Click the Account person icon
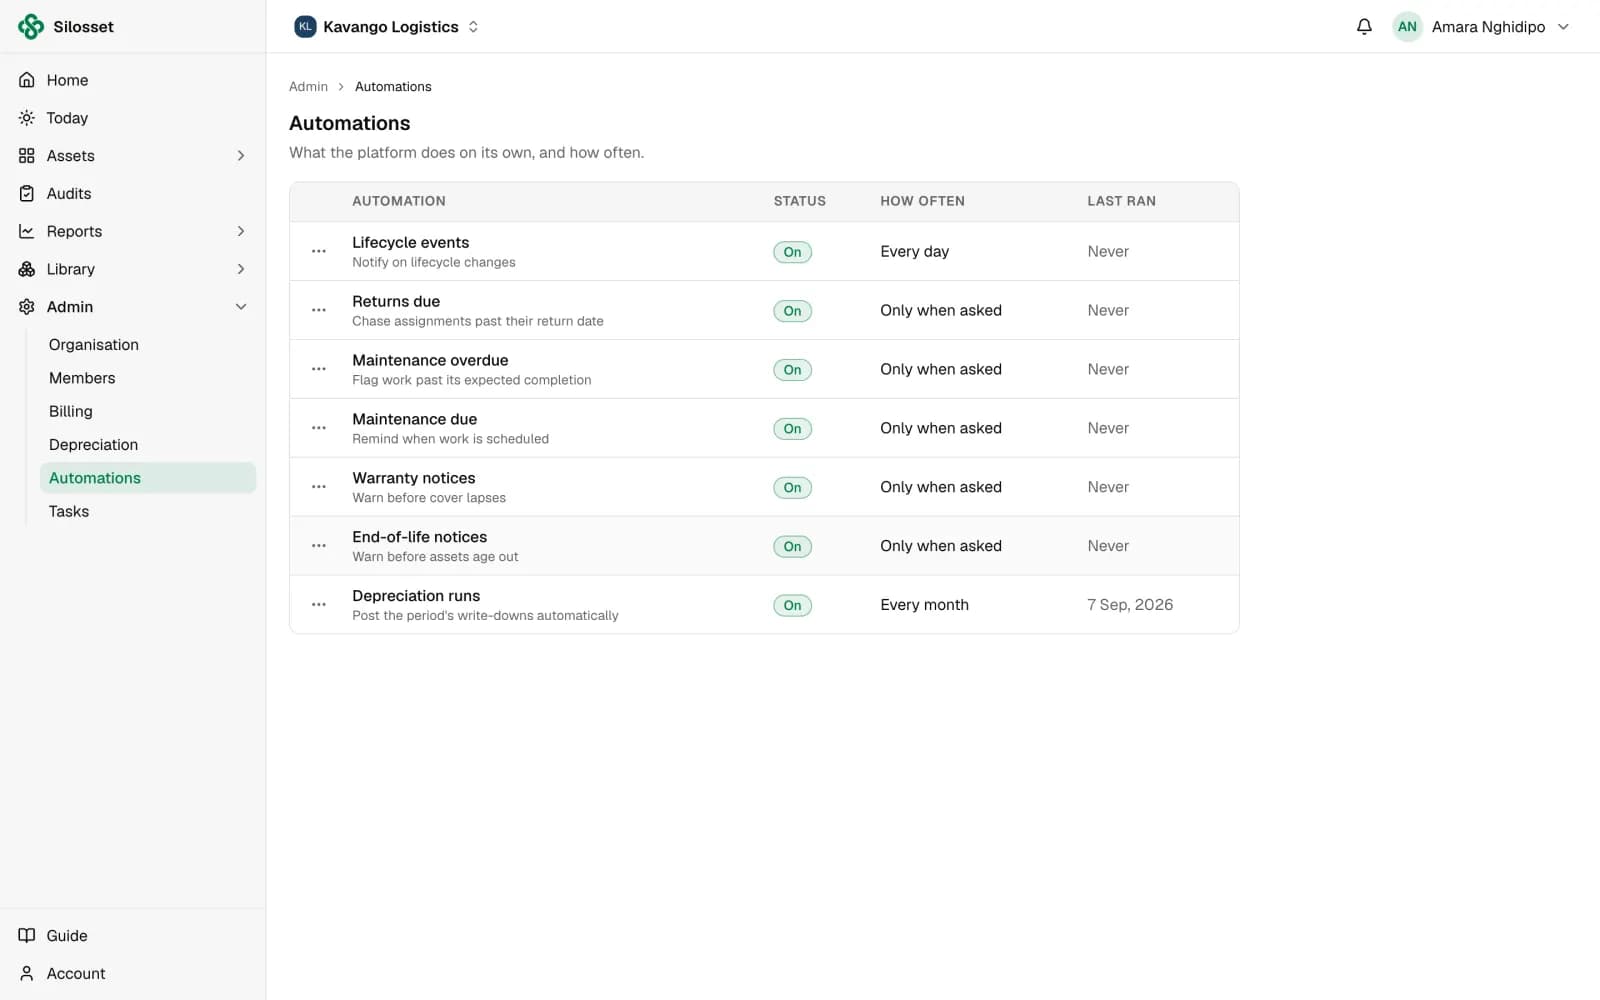 click(x=27, y=974)
